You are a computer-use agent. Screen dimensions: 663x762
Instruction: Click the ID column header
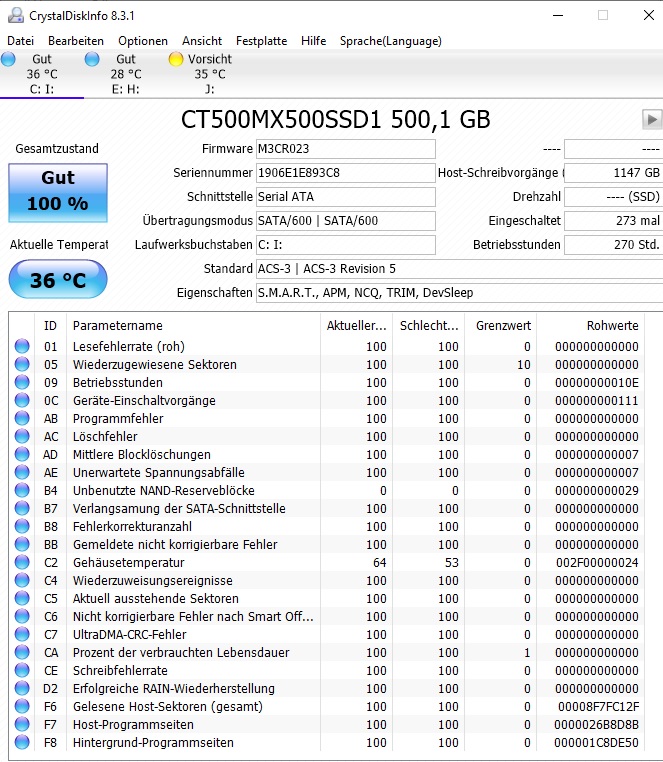[x=51, y=326]
